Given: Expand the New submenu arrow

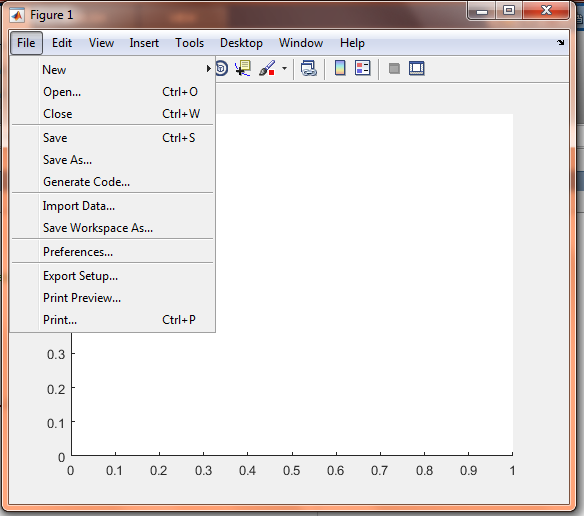Looking at the screenshot, I should coord(209,69).
